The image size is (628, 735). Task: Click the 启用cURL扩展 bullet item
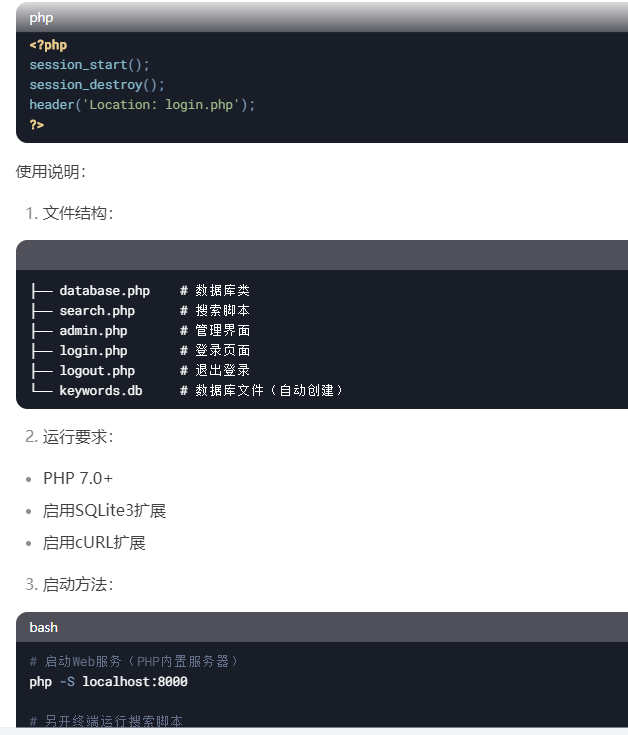(x=94, y=543)
